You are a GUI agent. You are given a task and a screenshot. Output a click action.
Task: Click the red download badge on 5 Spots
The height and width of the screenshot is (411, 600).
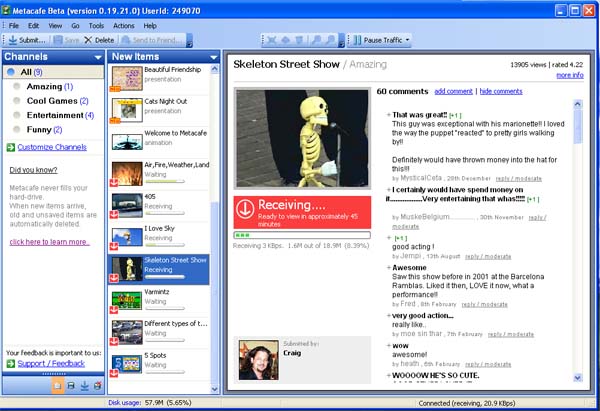tap(114, 373)
